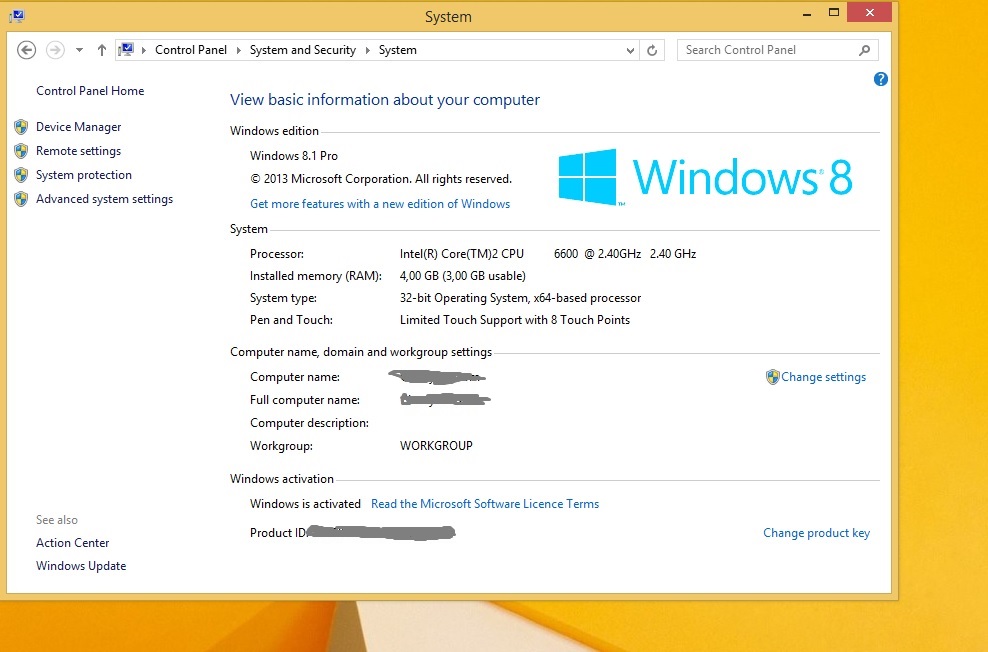Click the View basic information heading
This screenshot has height=652, width=988.
pos(385,100)
